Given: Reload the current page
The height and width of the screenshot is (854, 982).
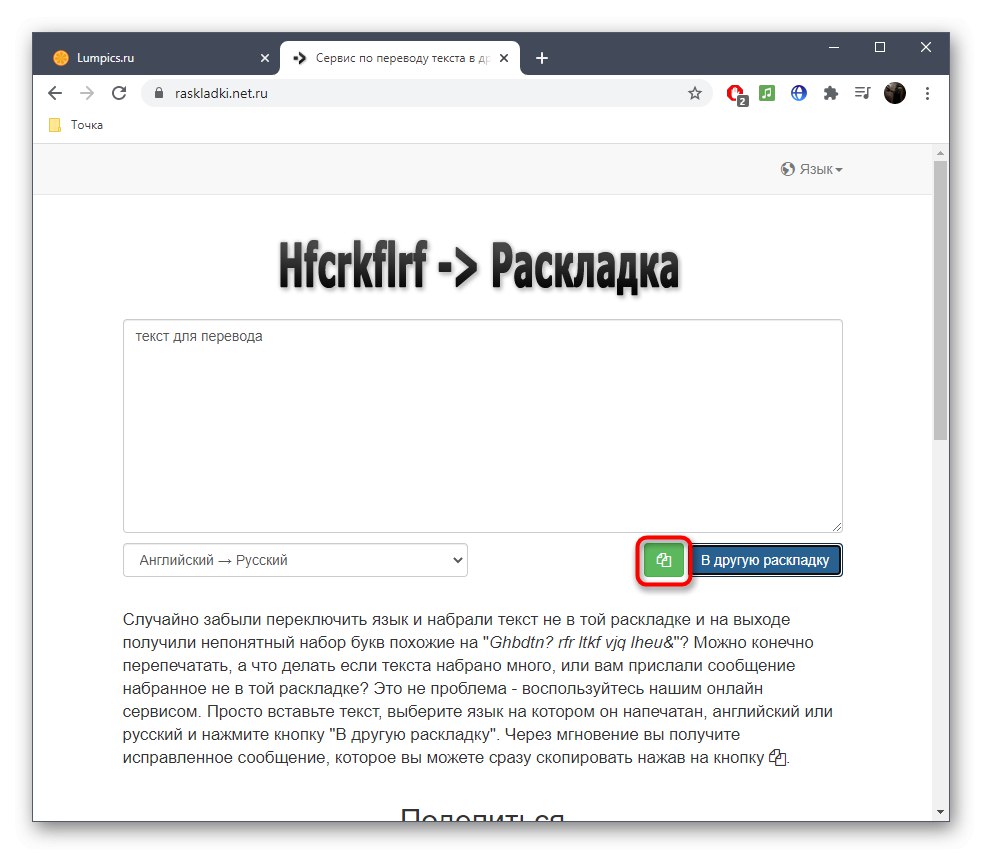Looking at the screenshot, I should click(119, 93).
